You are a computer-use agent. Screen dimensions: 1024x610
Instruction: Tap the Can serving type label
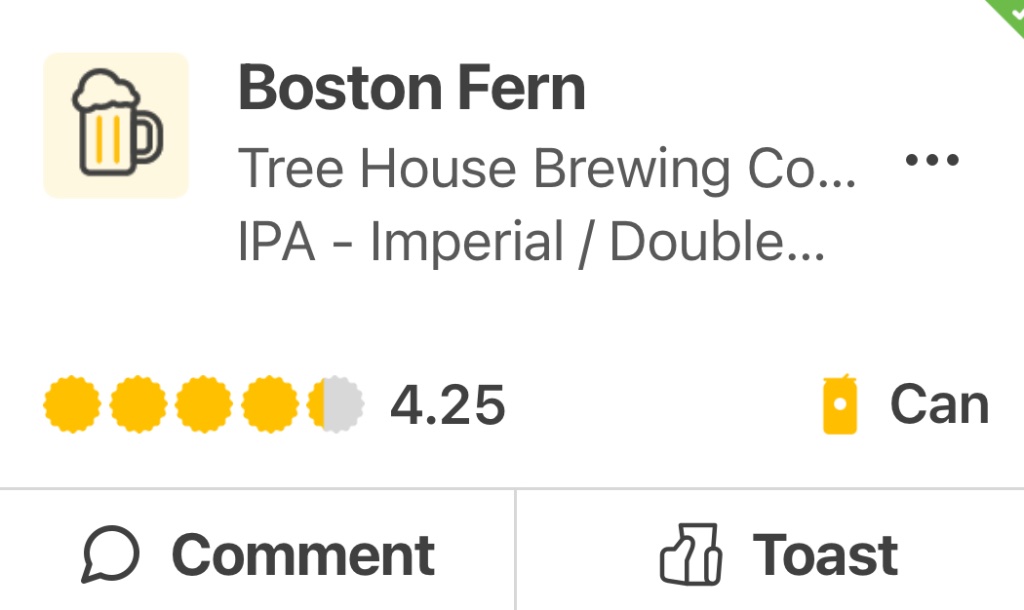939,405
